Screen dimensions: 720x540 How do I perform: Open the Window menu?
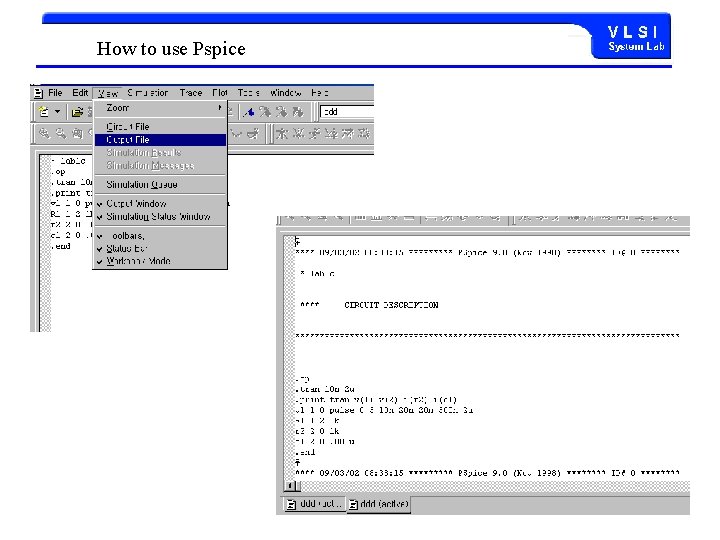285,93
